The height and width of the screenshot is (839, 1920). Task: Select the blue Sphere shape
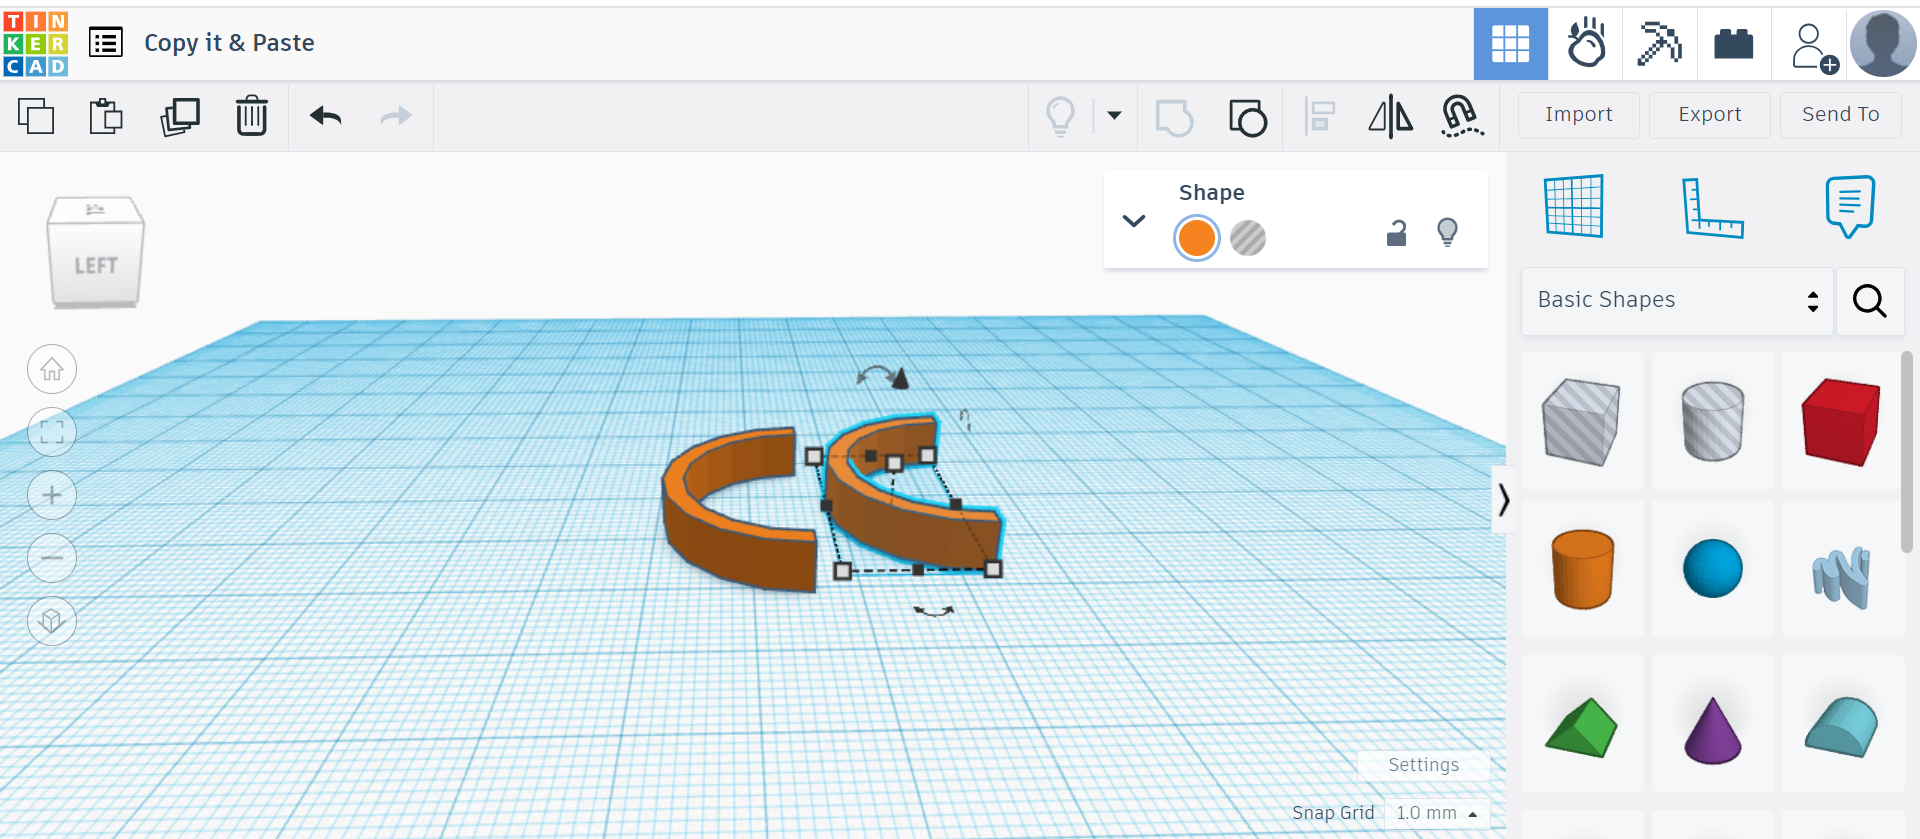click(x=1712, y=568)
